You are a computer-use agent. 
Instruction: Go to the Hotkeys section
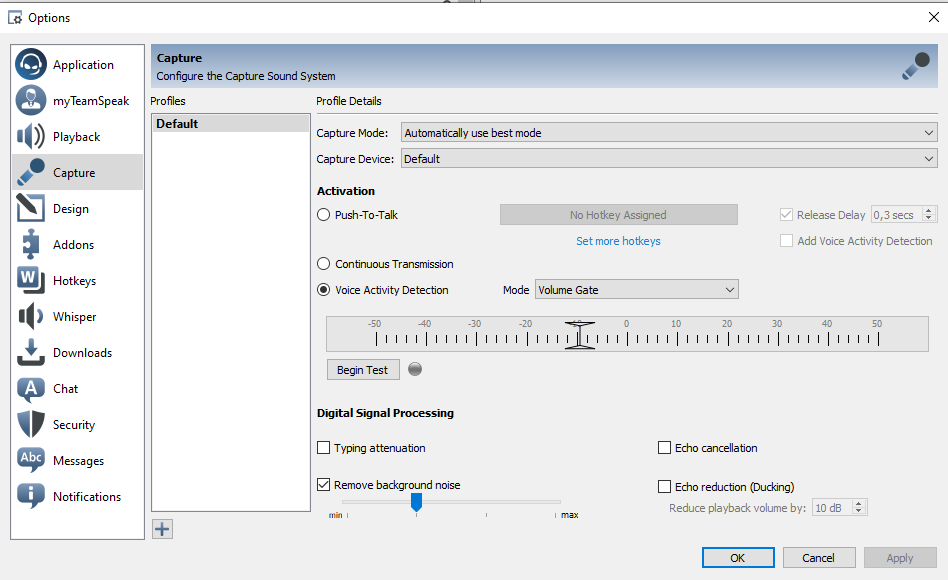[x=77, y=280]
